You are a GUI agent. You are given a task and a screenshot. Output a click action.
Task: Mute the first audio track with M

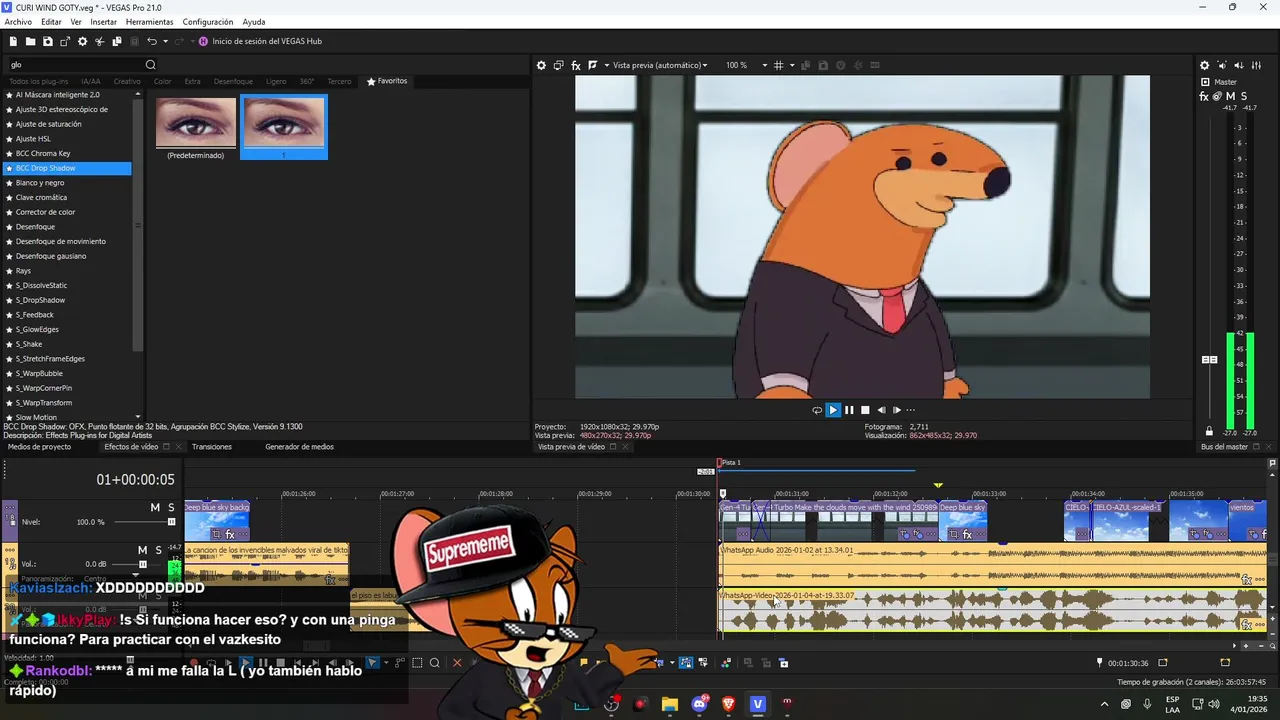[x=142, y=550]
